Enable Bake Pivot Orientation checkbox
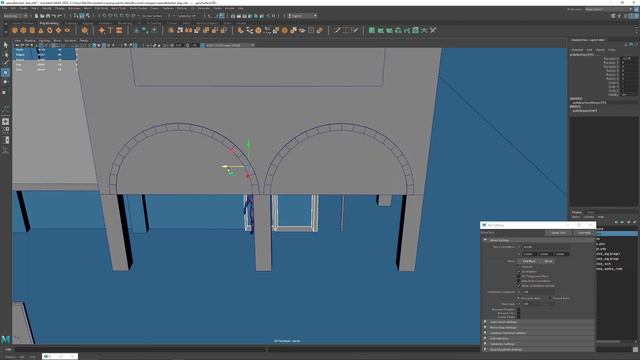The width and height of the screenshot is (640, 360). [x=519, y=281]
